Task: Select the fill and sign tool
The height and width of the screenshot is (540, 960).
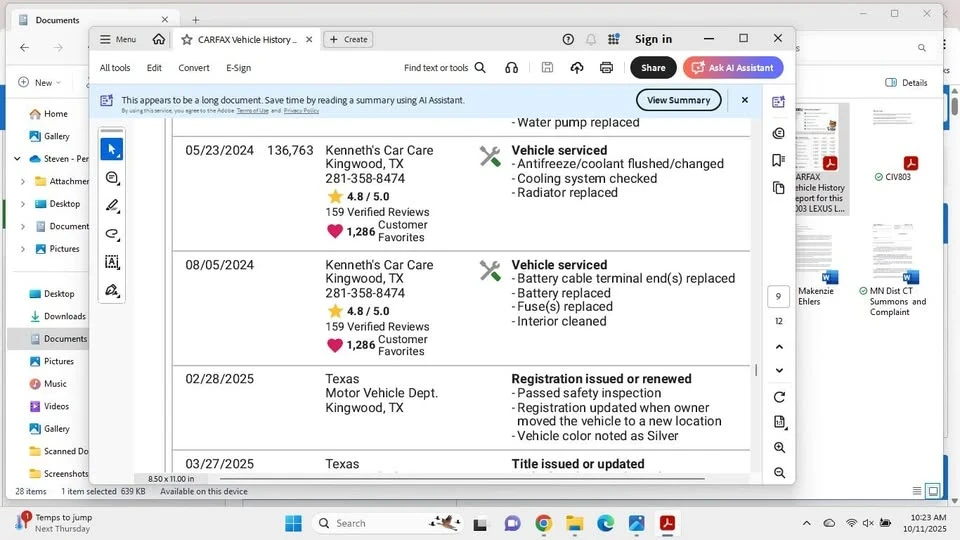Action: tap(112, 290)
